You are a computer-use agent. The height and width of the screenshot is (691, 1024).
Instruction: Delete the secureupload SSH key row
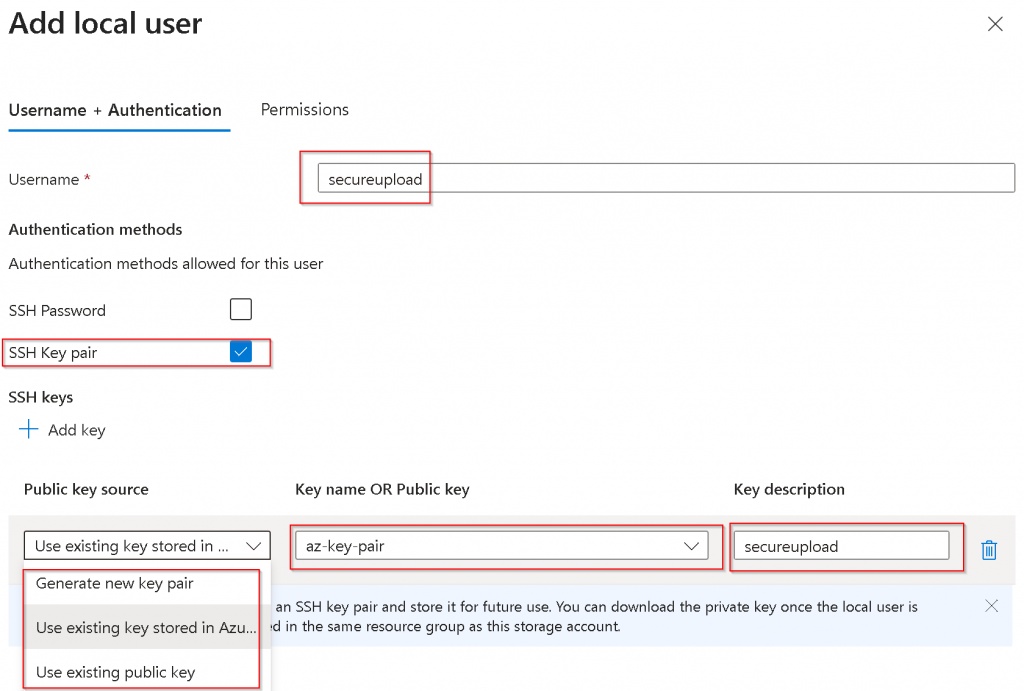pyautogui.click(x=989, y=549)
